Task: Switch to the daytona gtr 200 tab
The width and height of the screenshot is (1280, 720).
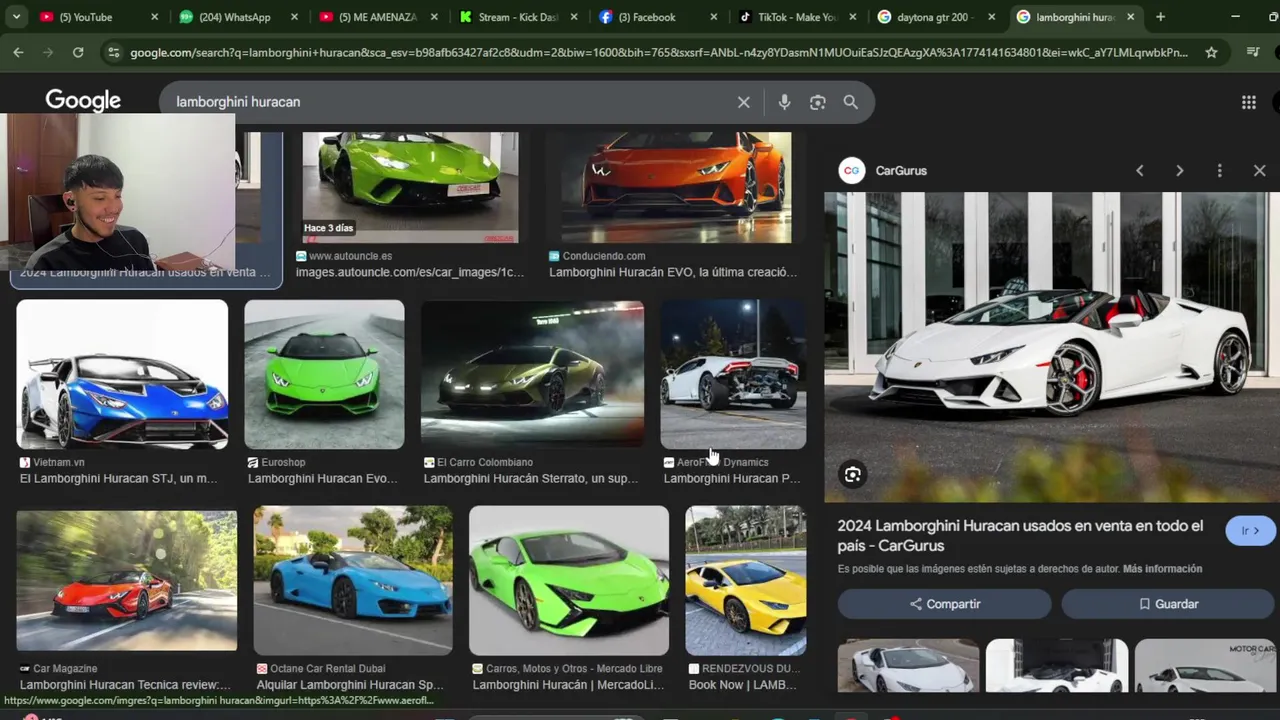Action: [934, 17]
